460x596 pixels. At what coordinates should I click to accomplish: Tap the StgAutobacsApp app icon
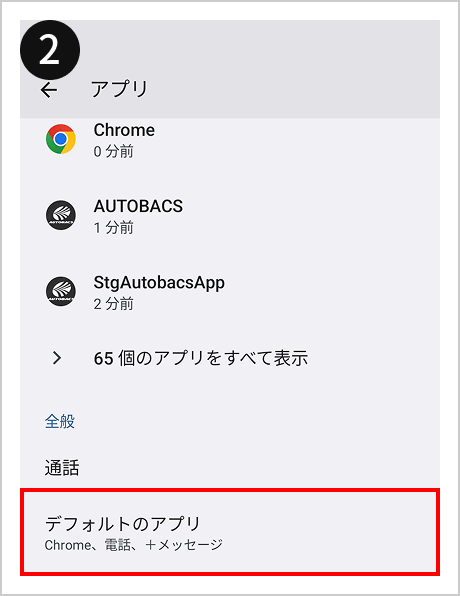61,291
